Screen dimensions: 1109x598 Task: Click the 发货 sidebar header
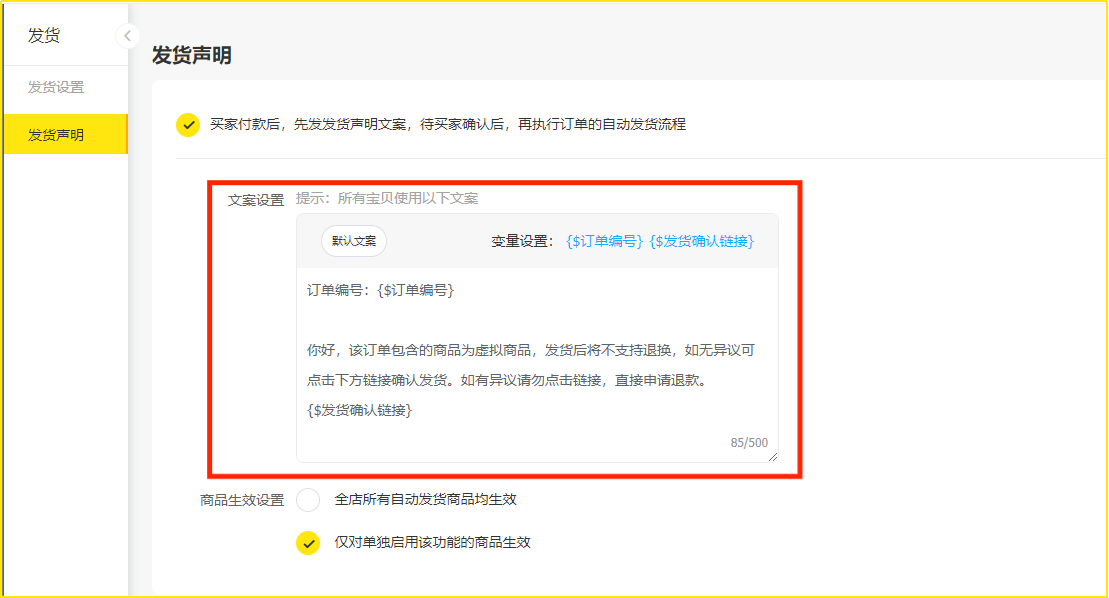44,36
